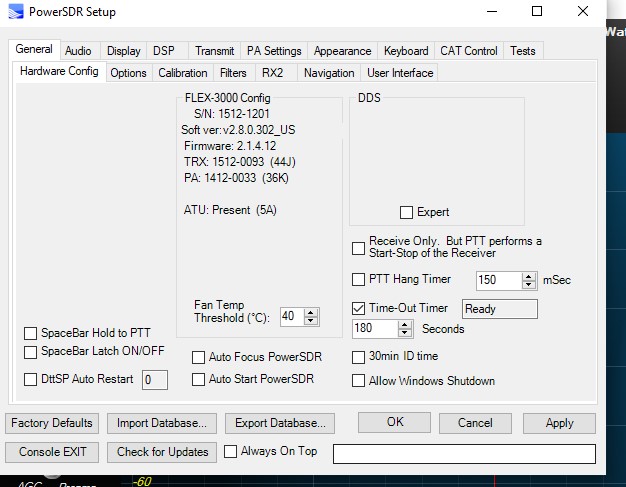Click the Console EXIT button

[x=52, y=452]
